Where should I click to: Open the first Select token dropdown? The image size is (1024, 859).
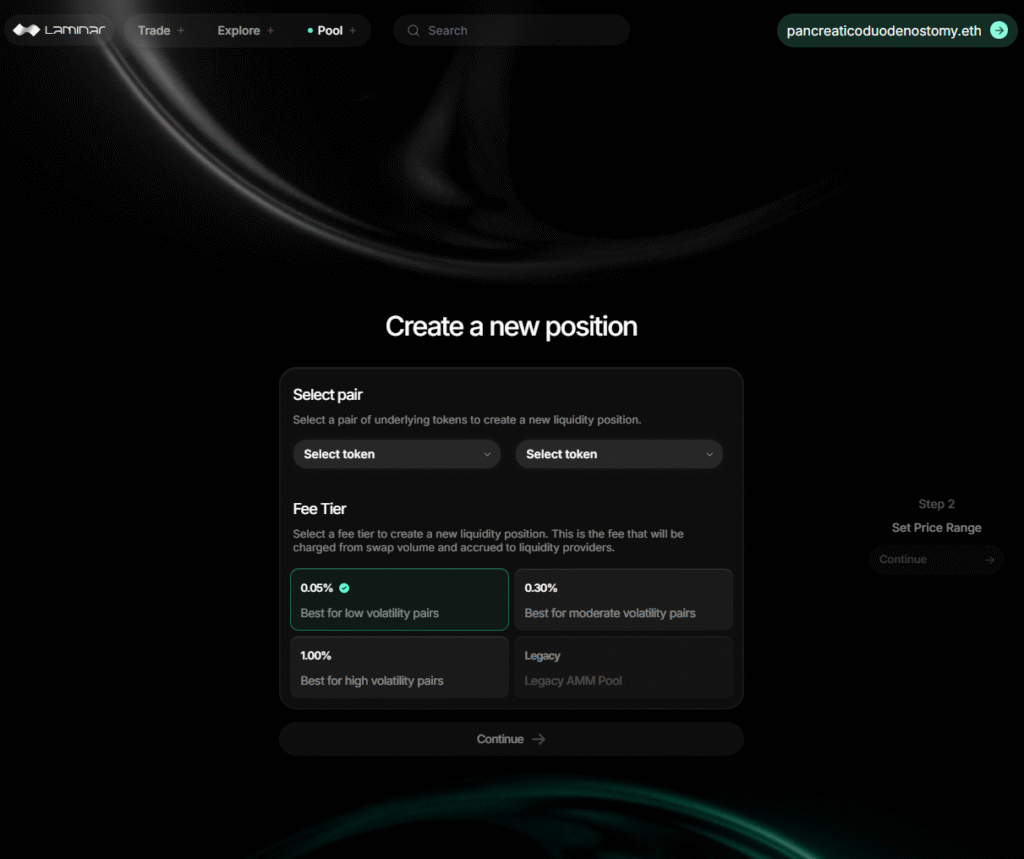[x=397, y=454]
